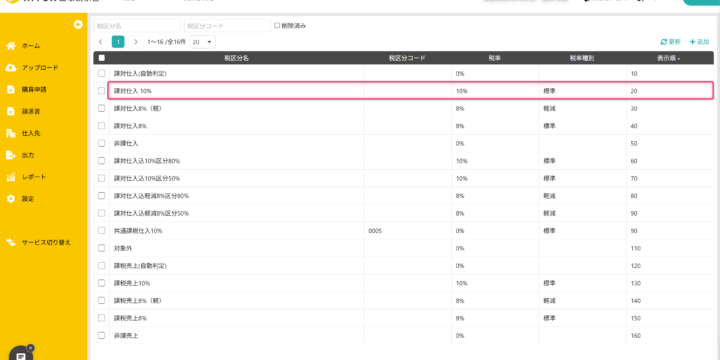Check the box for 課対仕入 10% row

(x=101, y=91)
